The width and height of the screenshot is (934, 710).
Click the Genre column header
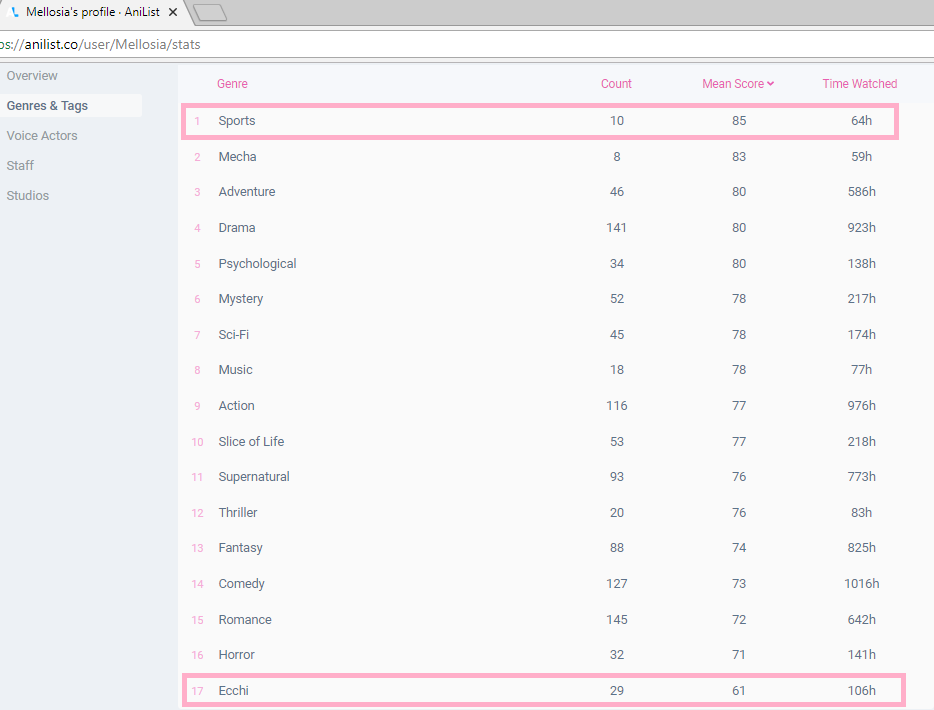[x=232, y=84]
